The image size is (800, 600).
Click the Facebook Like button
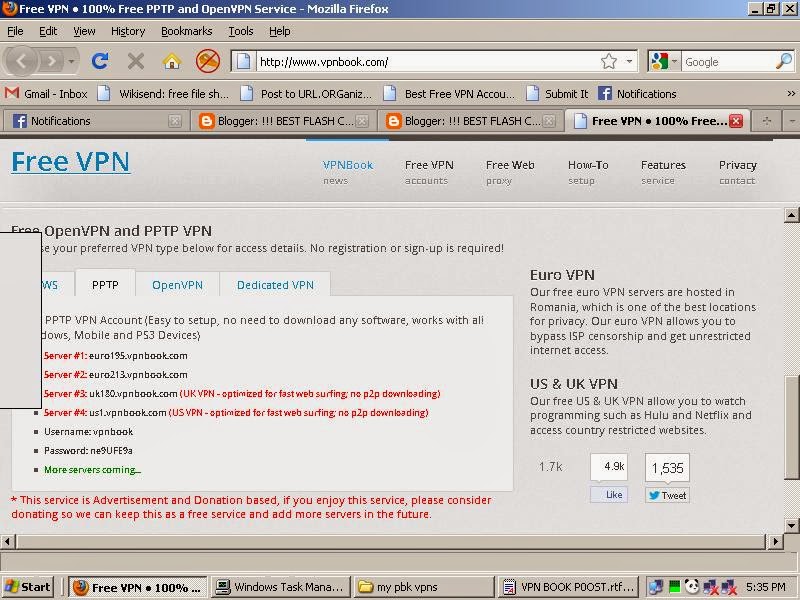609,494
